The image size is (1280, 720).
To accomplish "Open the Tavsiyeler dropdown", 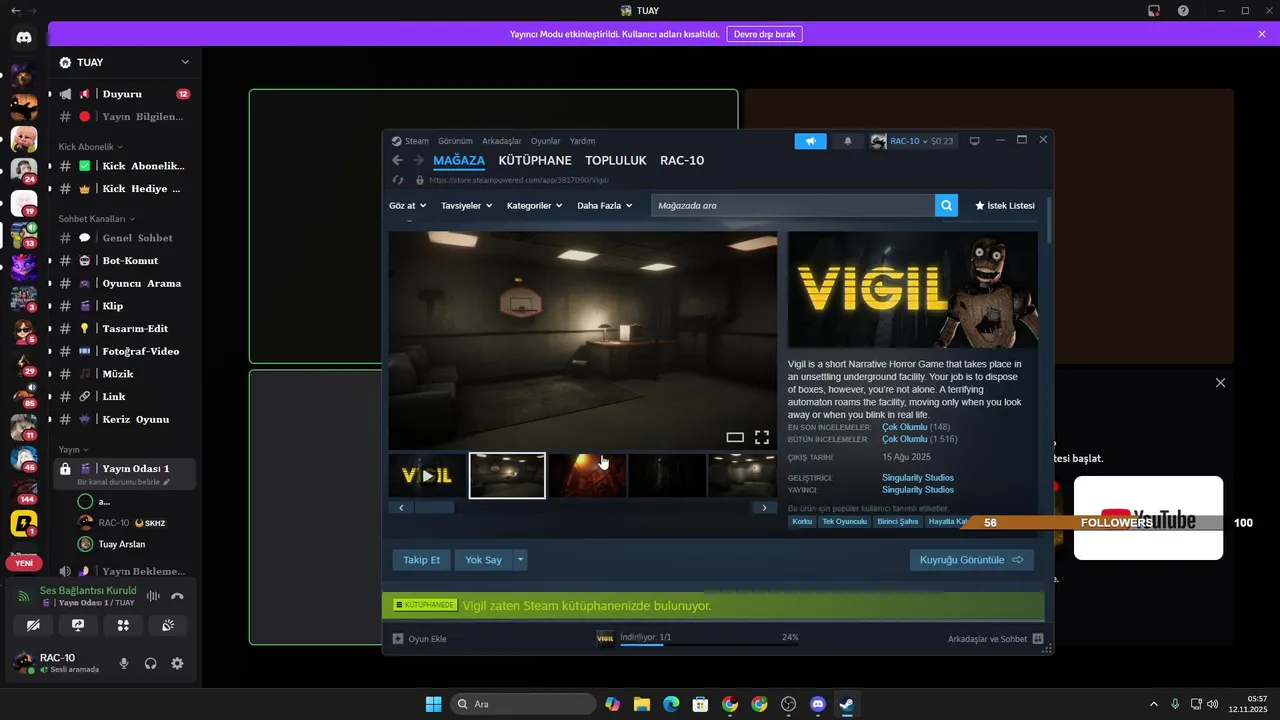I will 467,205.
